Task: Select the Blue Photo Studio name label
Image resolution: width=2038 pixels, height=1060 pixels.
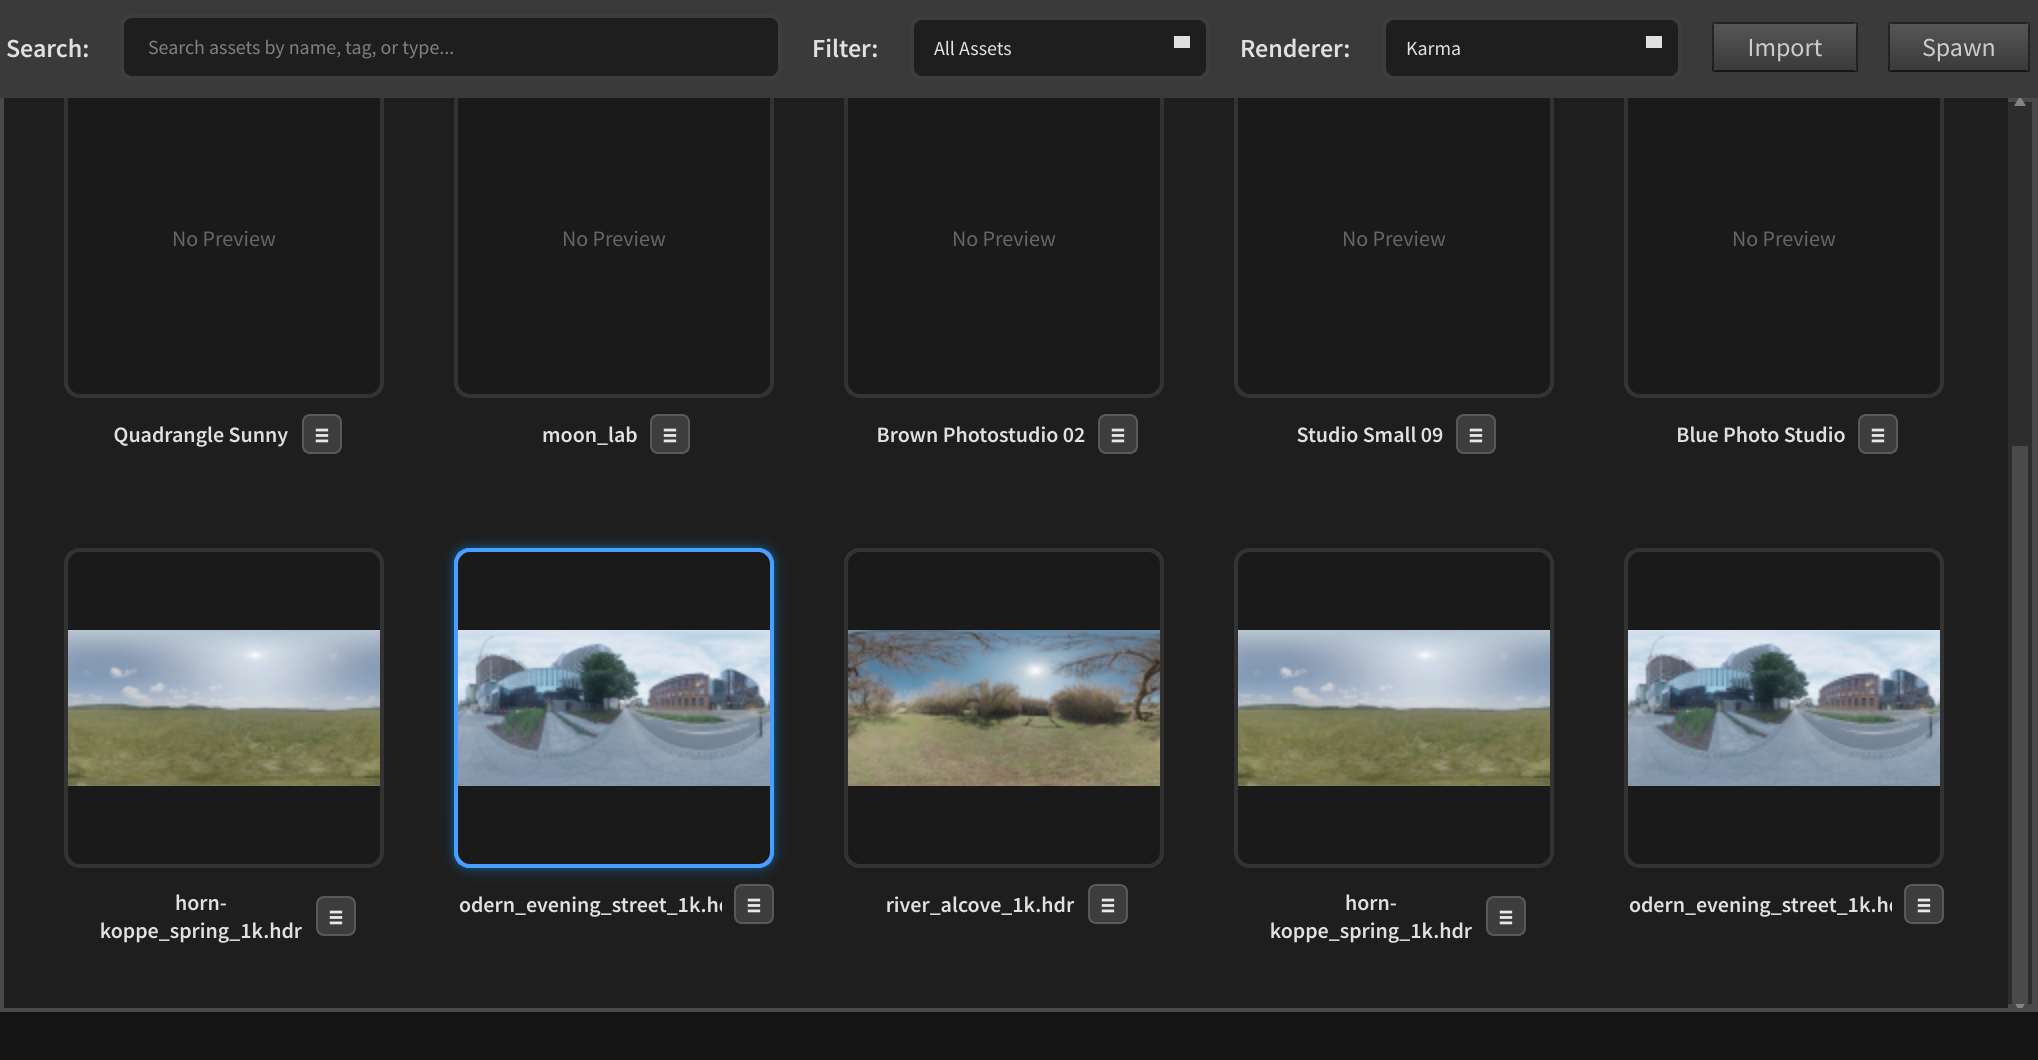Action: click(1760, 434)
